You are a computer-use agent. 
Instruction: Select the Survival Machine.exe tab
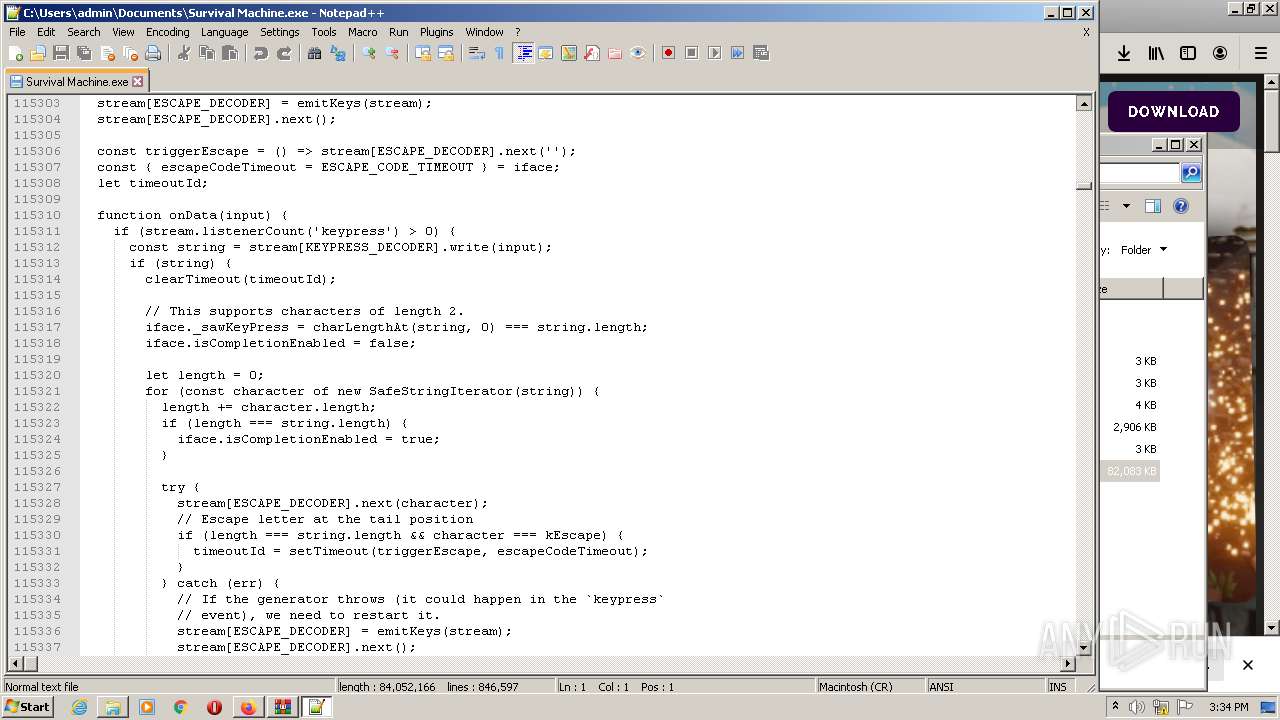(x=77, y=82)
